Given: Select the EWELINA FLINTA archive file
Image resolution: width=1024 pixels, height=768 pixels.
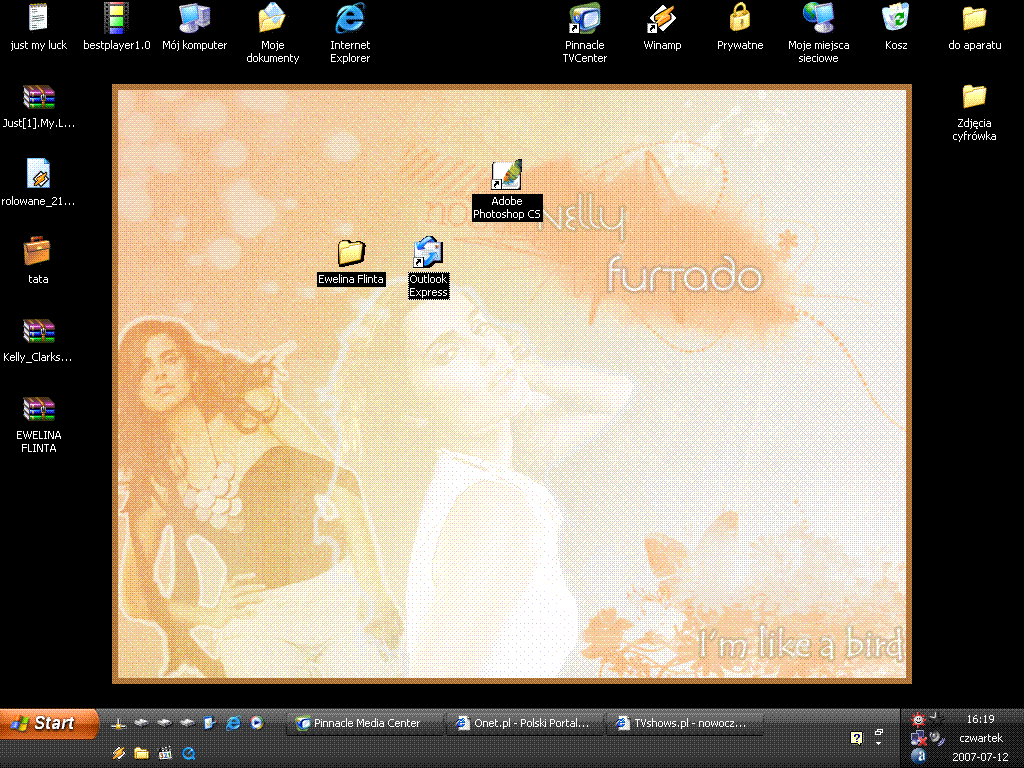Looking at the screenshot, I should (39, 409).
